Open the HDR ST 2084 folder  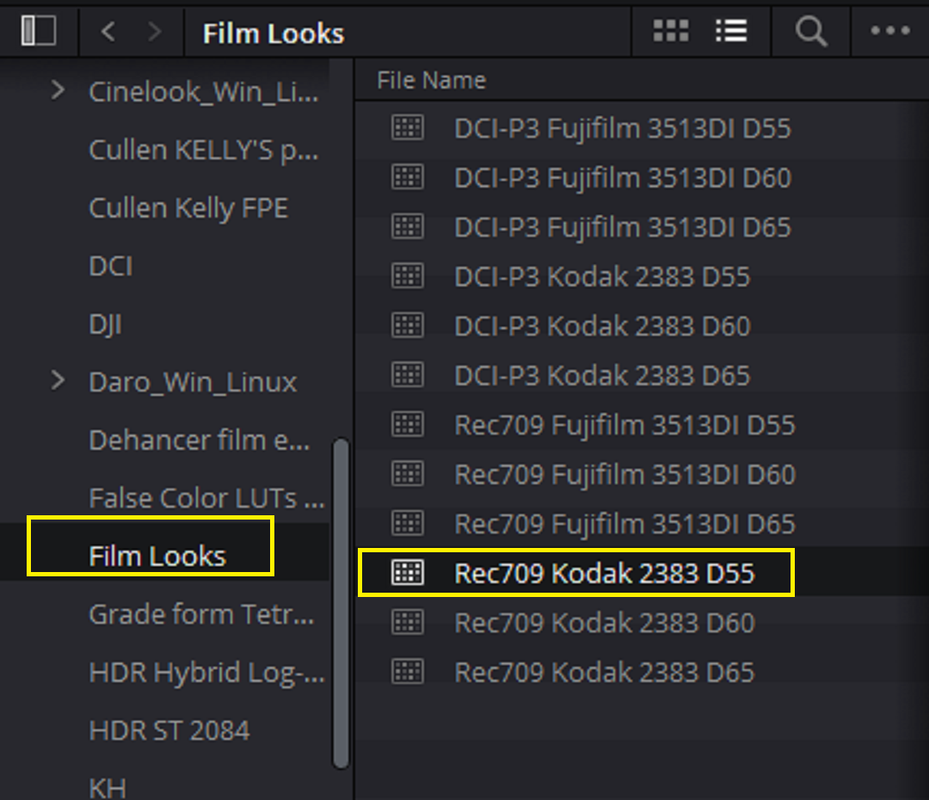click(169, 730)
